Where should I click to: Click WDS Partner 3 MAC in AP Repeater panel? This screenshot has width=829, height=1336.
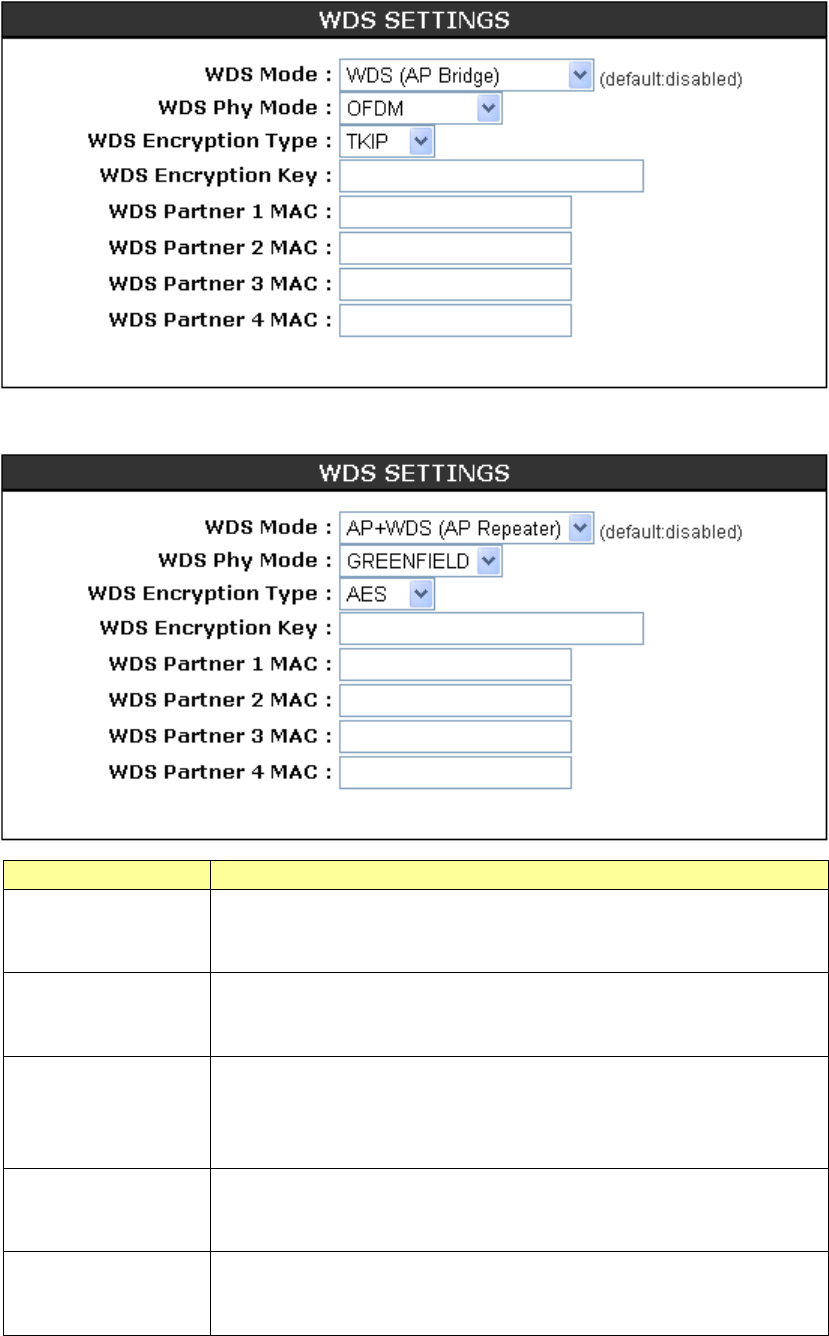click(x=455, y=736)
